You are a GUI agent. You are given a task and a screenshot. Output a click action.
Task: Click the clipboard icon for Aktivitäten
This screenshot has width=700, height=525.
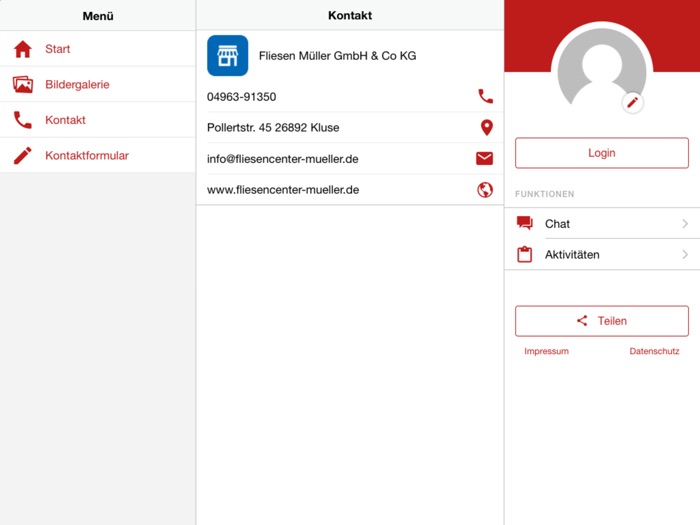(525, 254)
